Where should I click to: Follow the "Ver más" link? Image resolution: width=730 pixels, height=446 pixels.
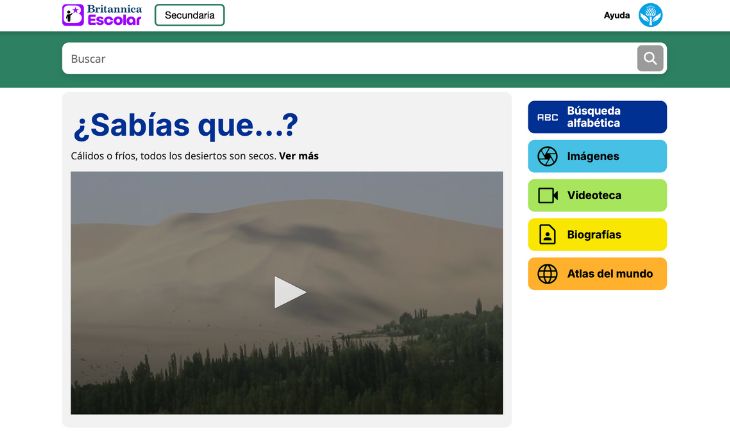point(299,156)
